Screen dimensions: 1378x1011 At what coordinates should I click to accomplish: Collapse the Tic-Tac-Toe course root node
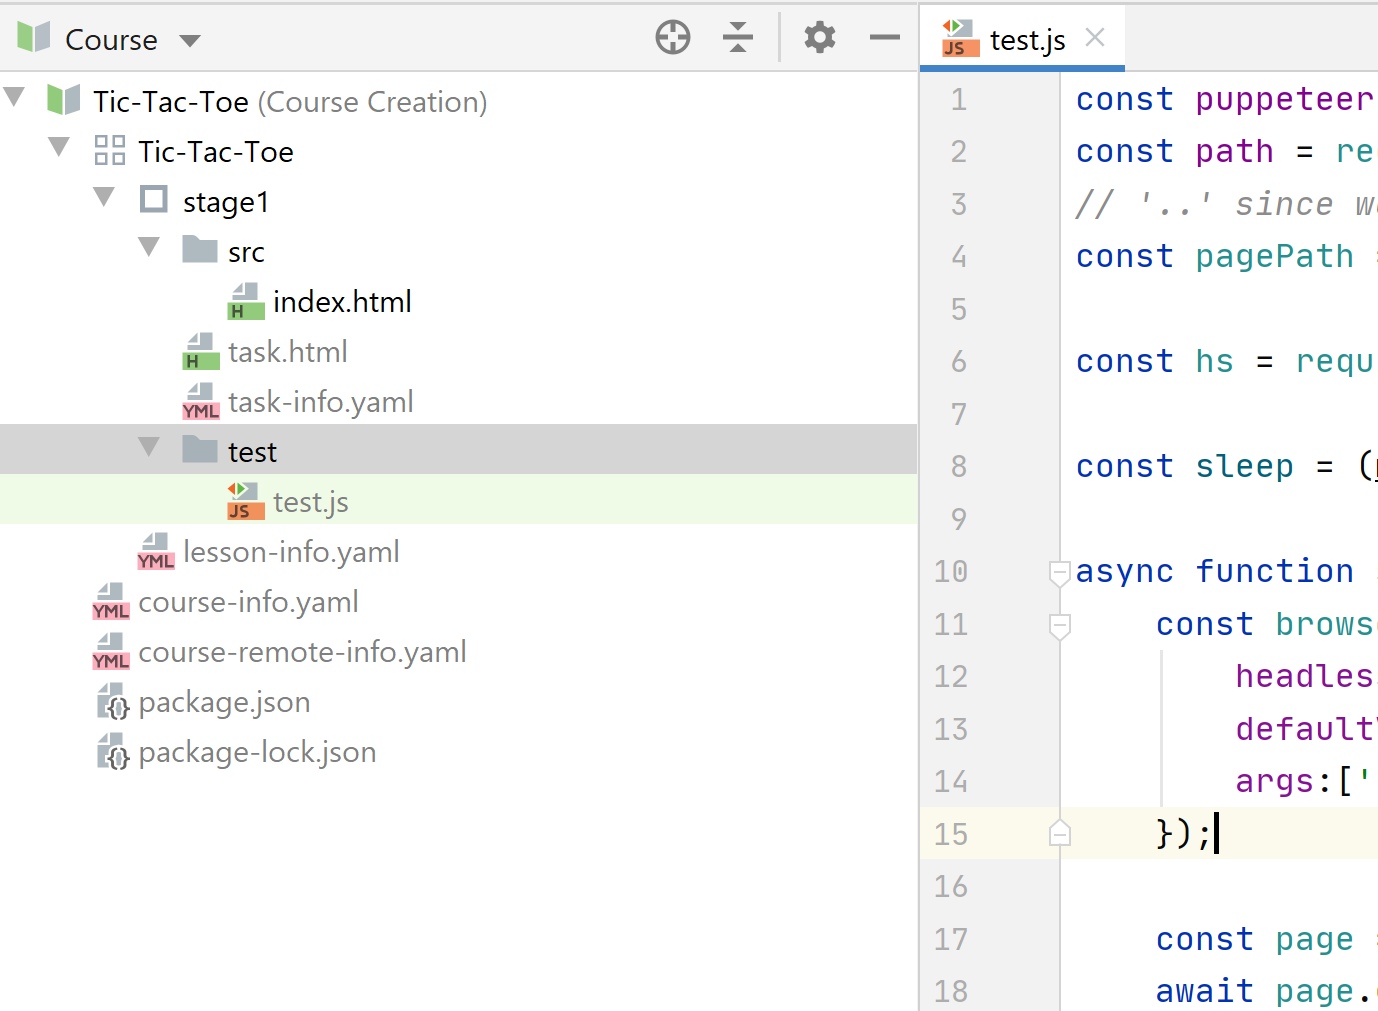[14, 98]
